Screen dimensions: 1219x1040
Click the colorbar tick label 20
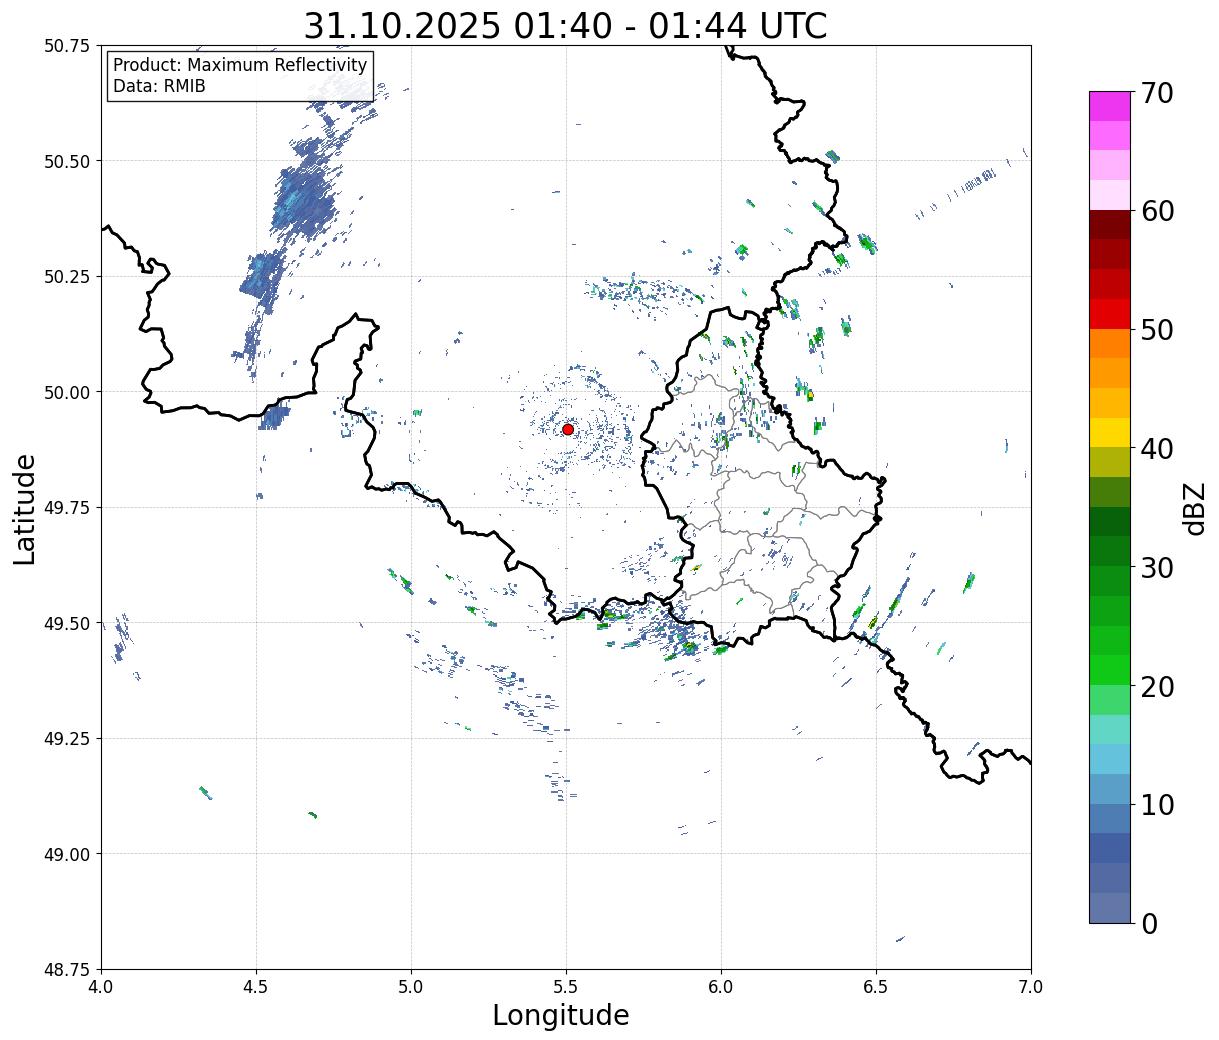(1157, 686)
